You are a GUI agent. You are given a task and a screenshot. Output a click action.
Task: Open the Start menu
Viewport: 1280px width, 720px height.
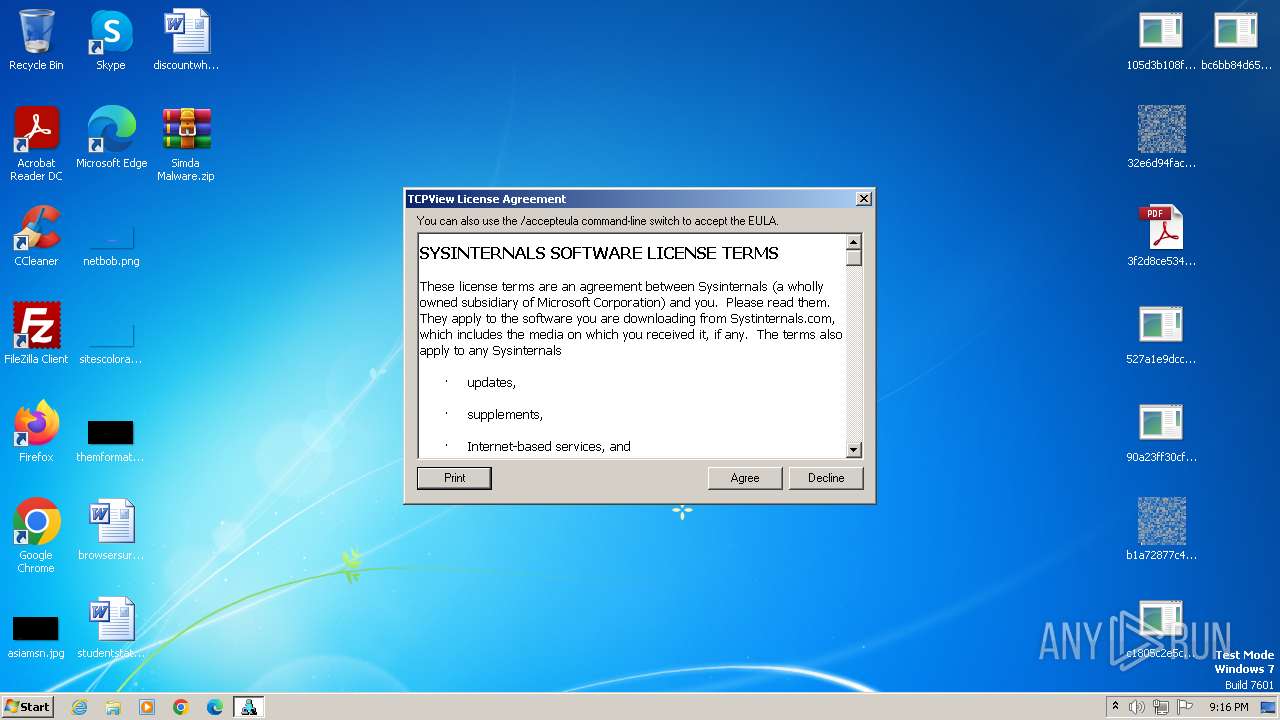[27, 706]
